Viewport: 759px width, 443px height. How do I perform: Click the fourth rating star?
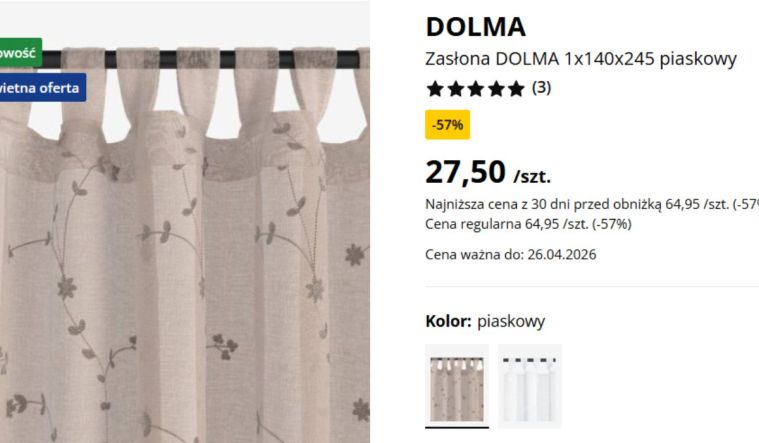coord(496,89)
